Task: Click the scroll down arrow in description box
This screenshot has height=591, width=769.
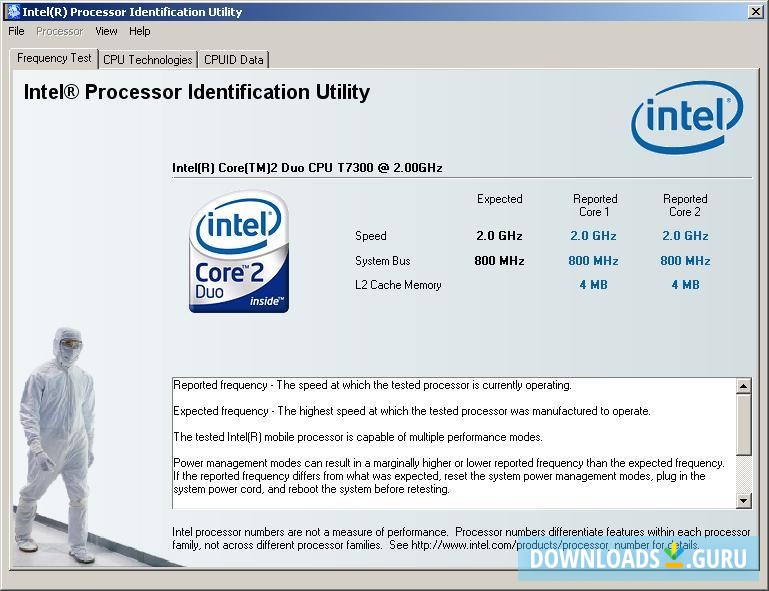Action: tap(743, 501)
